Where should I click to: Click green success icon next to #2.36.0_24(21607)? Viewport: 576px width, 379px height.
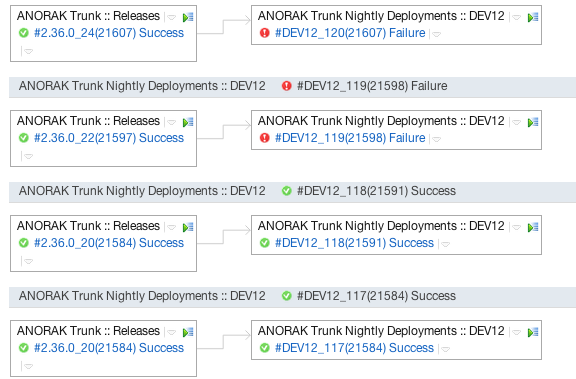coord(24,33)
